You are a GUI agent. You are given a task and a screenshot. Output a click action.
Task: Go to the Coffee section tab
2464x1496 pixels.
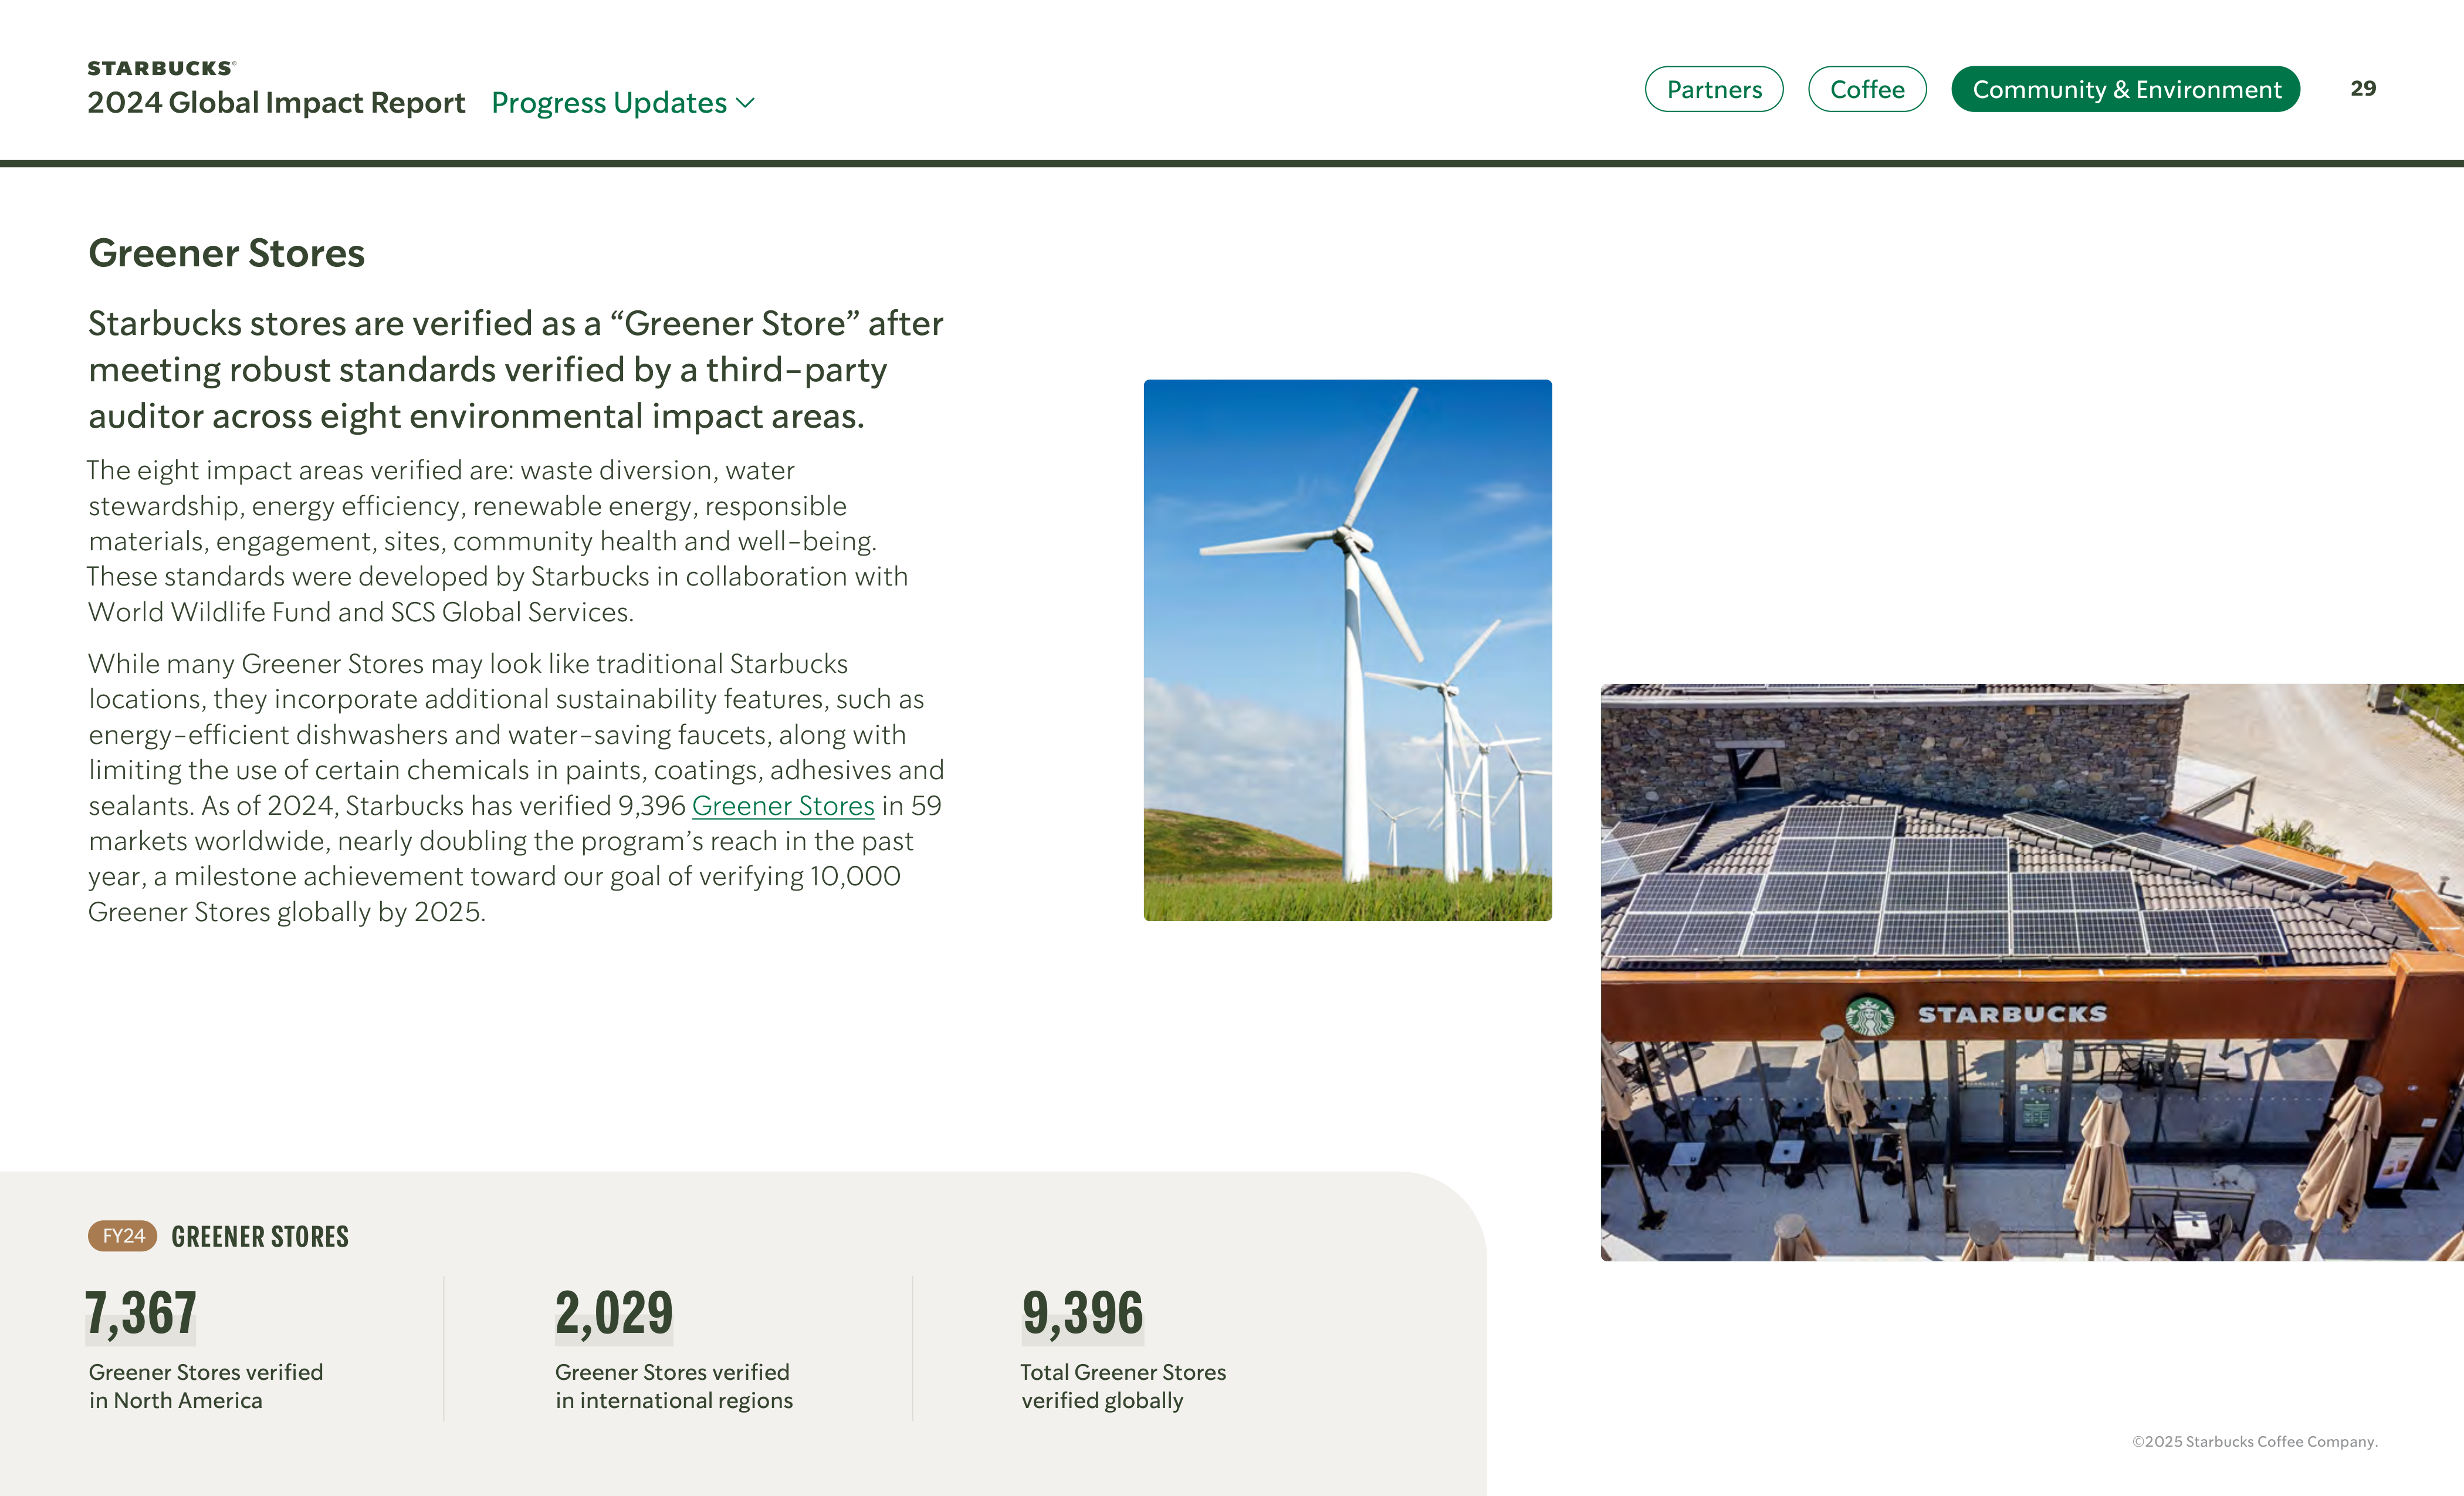pos(1866,89)
